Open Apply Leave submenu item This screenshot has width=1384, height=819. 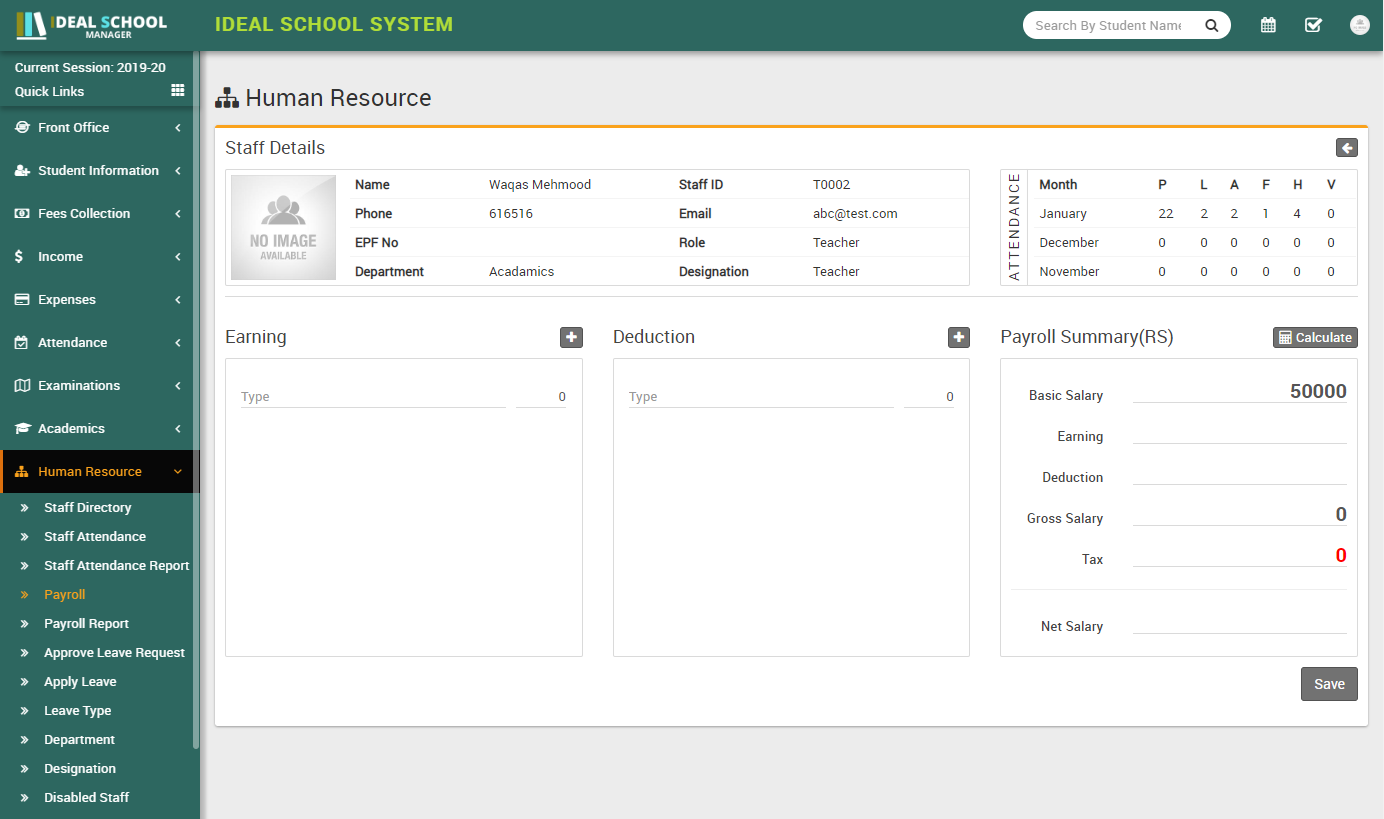[x=80, y=682]
